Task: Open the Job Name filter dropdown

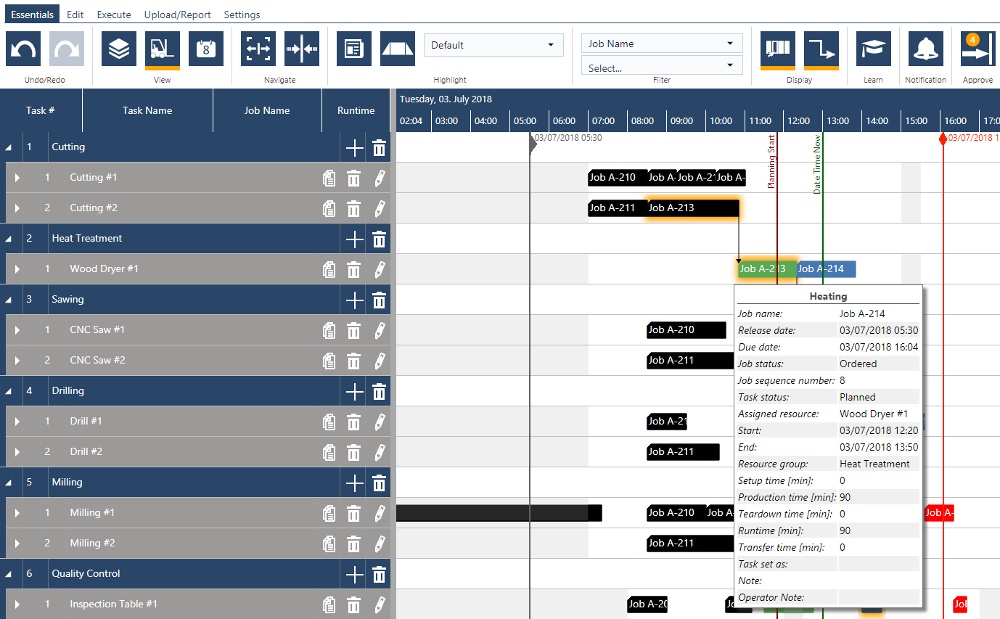Action: tap(661, 44)
